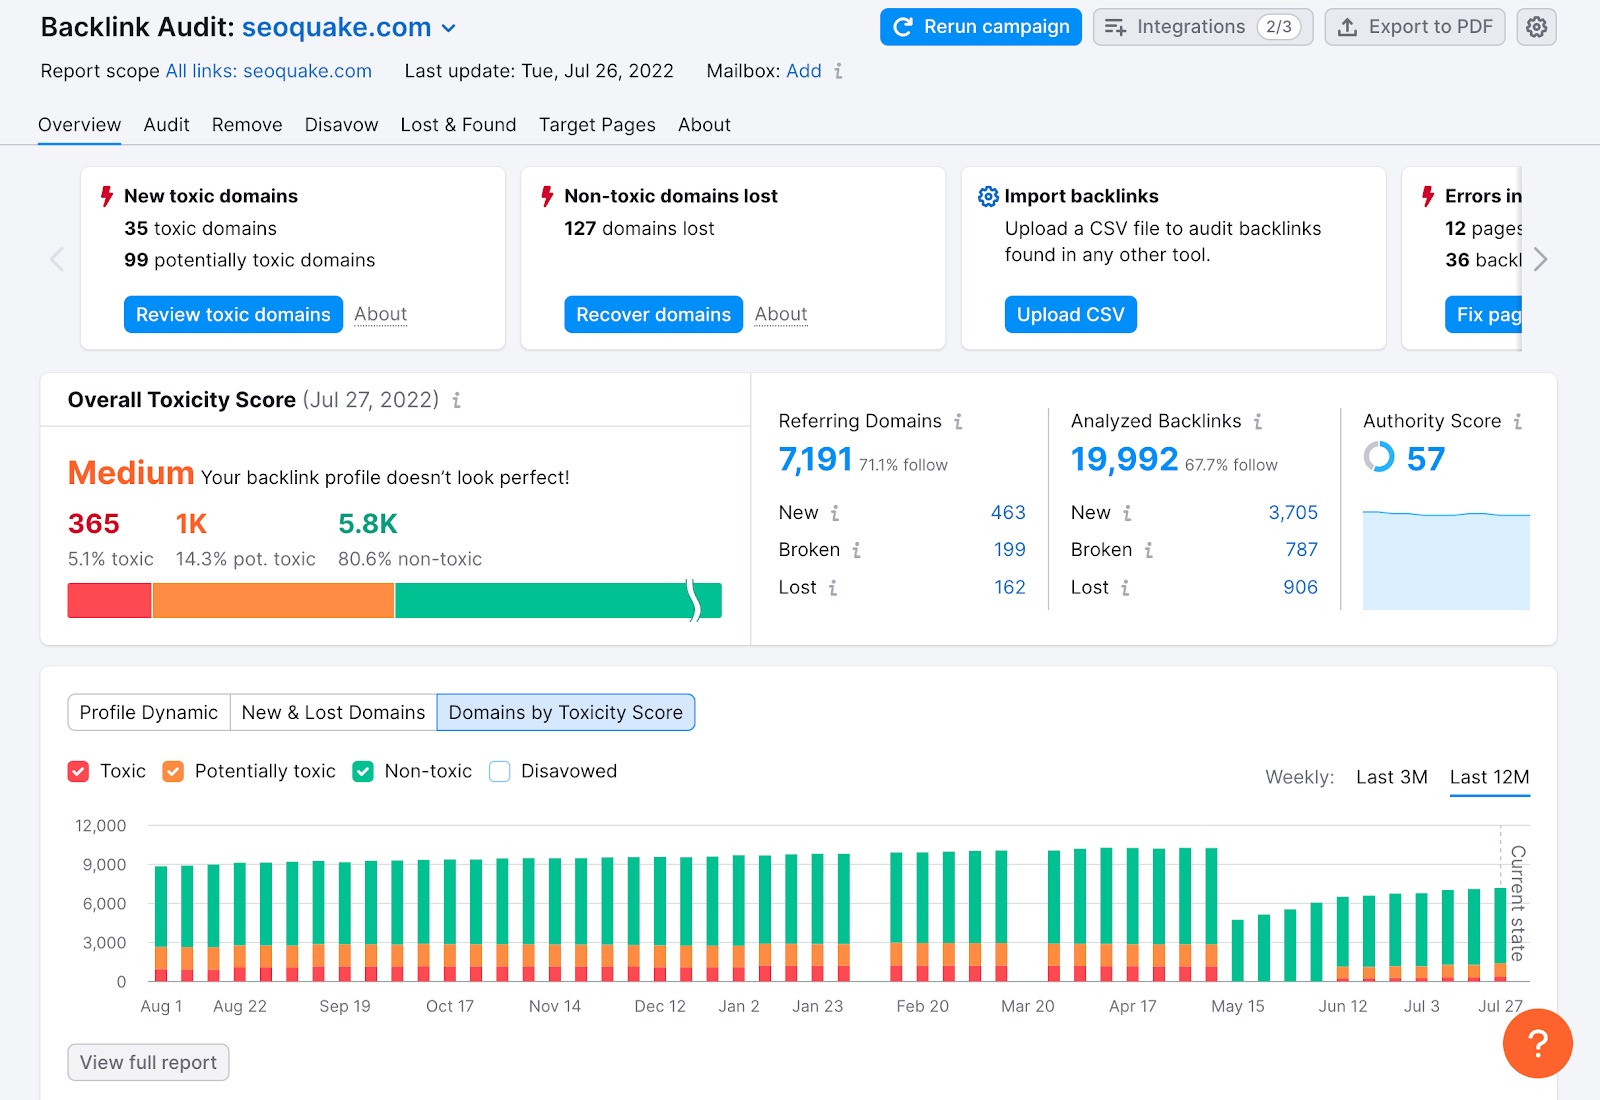The image size is (1600, 1100).
Task: Click the info icon next to Analyzed Backlinks
Action: [x=1257, y=421]
